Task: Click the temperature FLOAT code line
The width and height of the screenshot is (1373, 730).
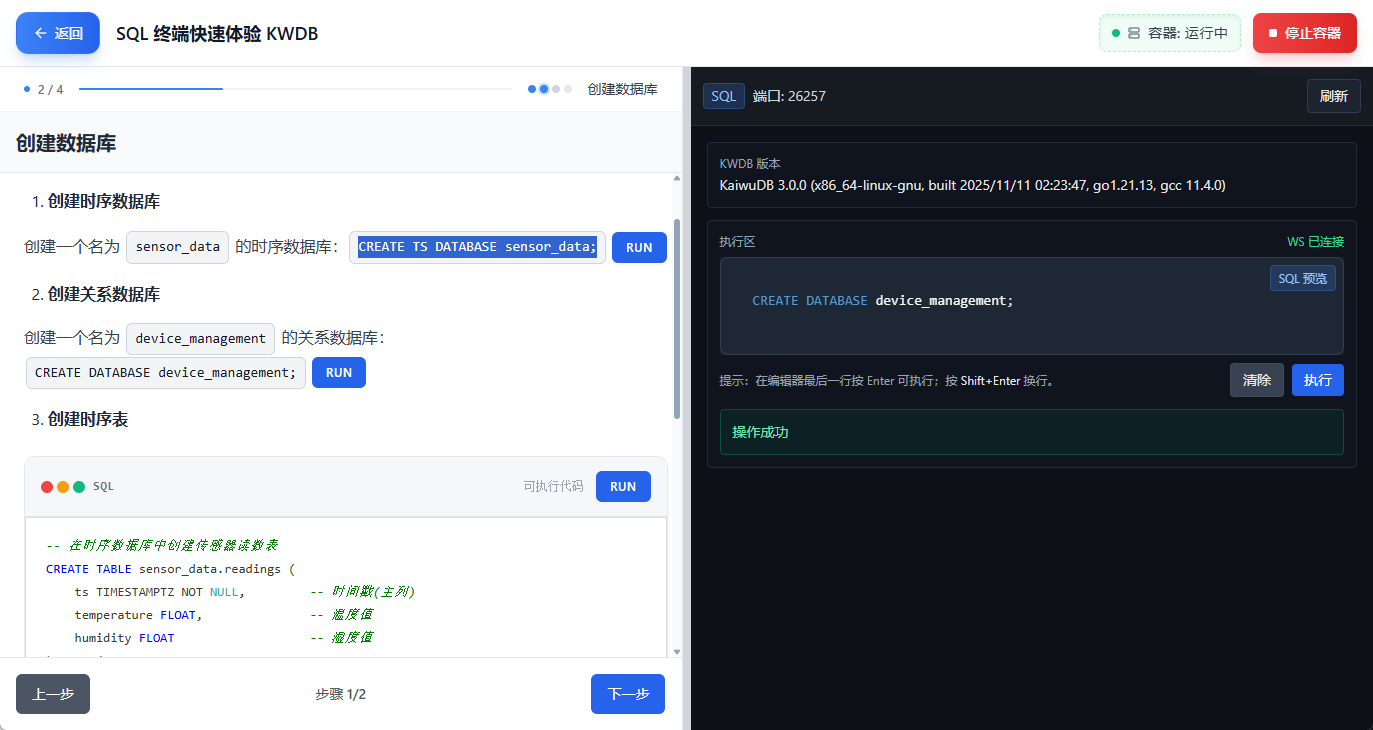Action: [x=138, y=615]
